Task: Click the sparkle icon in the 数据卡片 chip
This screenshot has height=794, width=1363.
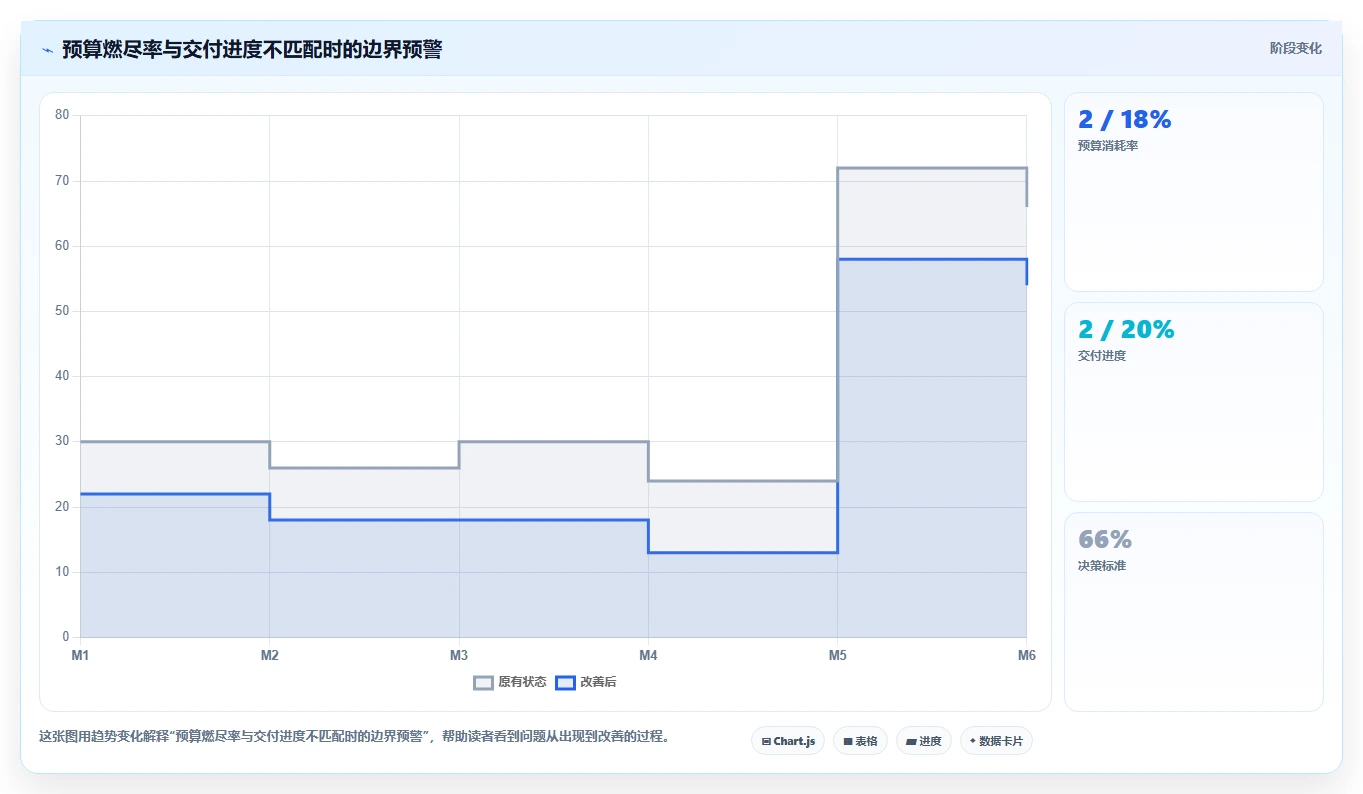Action: [x=973, y=741]
